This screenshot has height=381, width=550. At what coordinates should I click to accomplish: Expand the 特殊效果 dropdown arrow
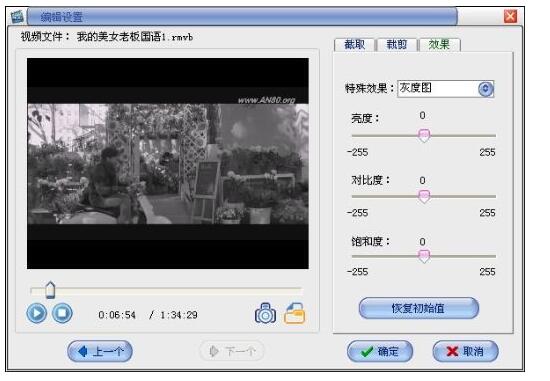pos(485,89)
